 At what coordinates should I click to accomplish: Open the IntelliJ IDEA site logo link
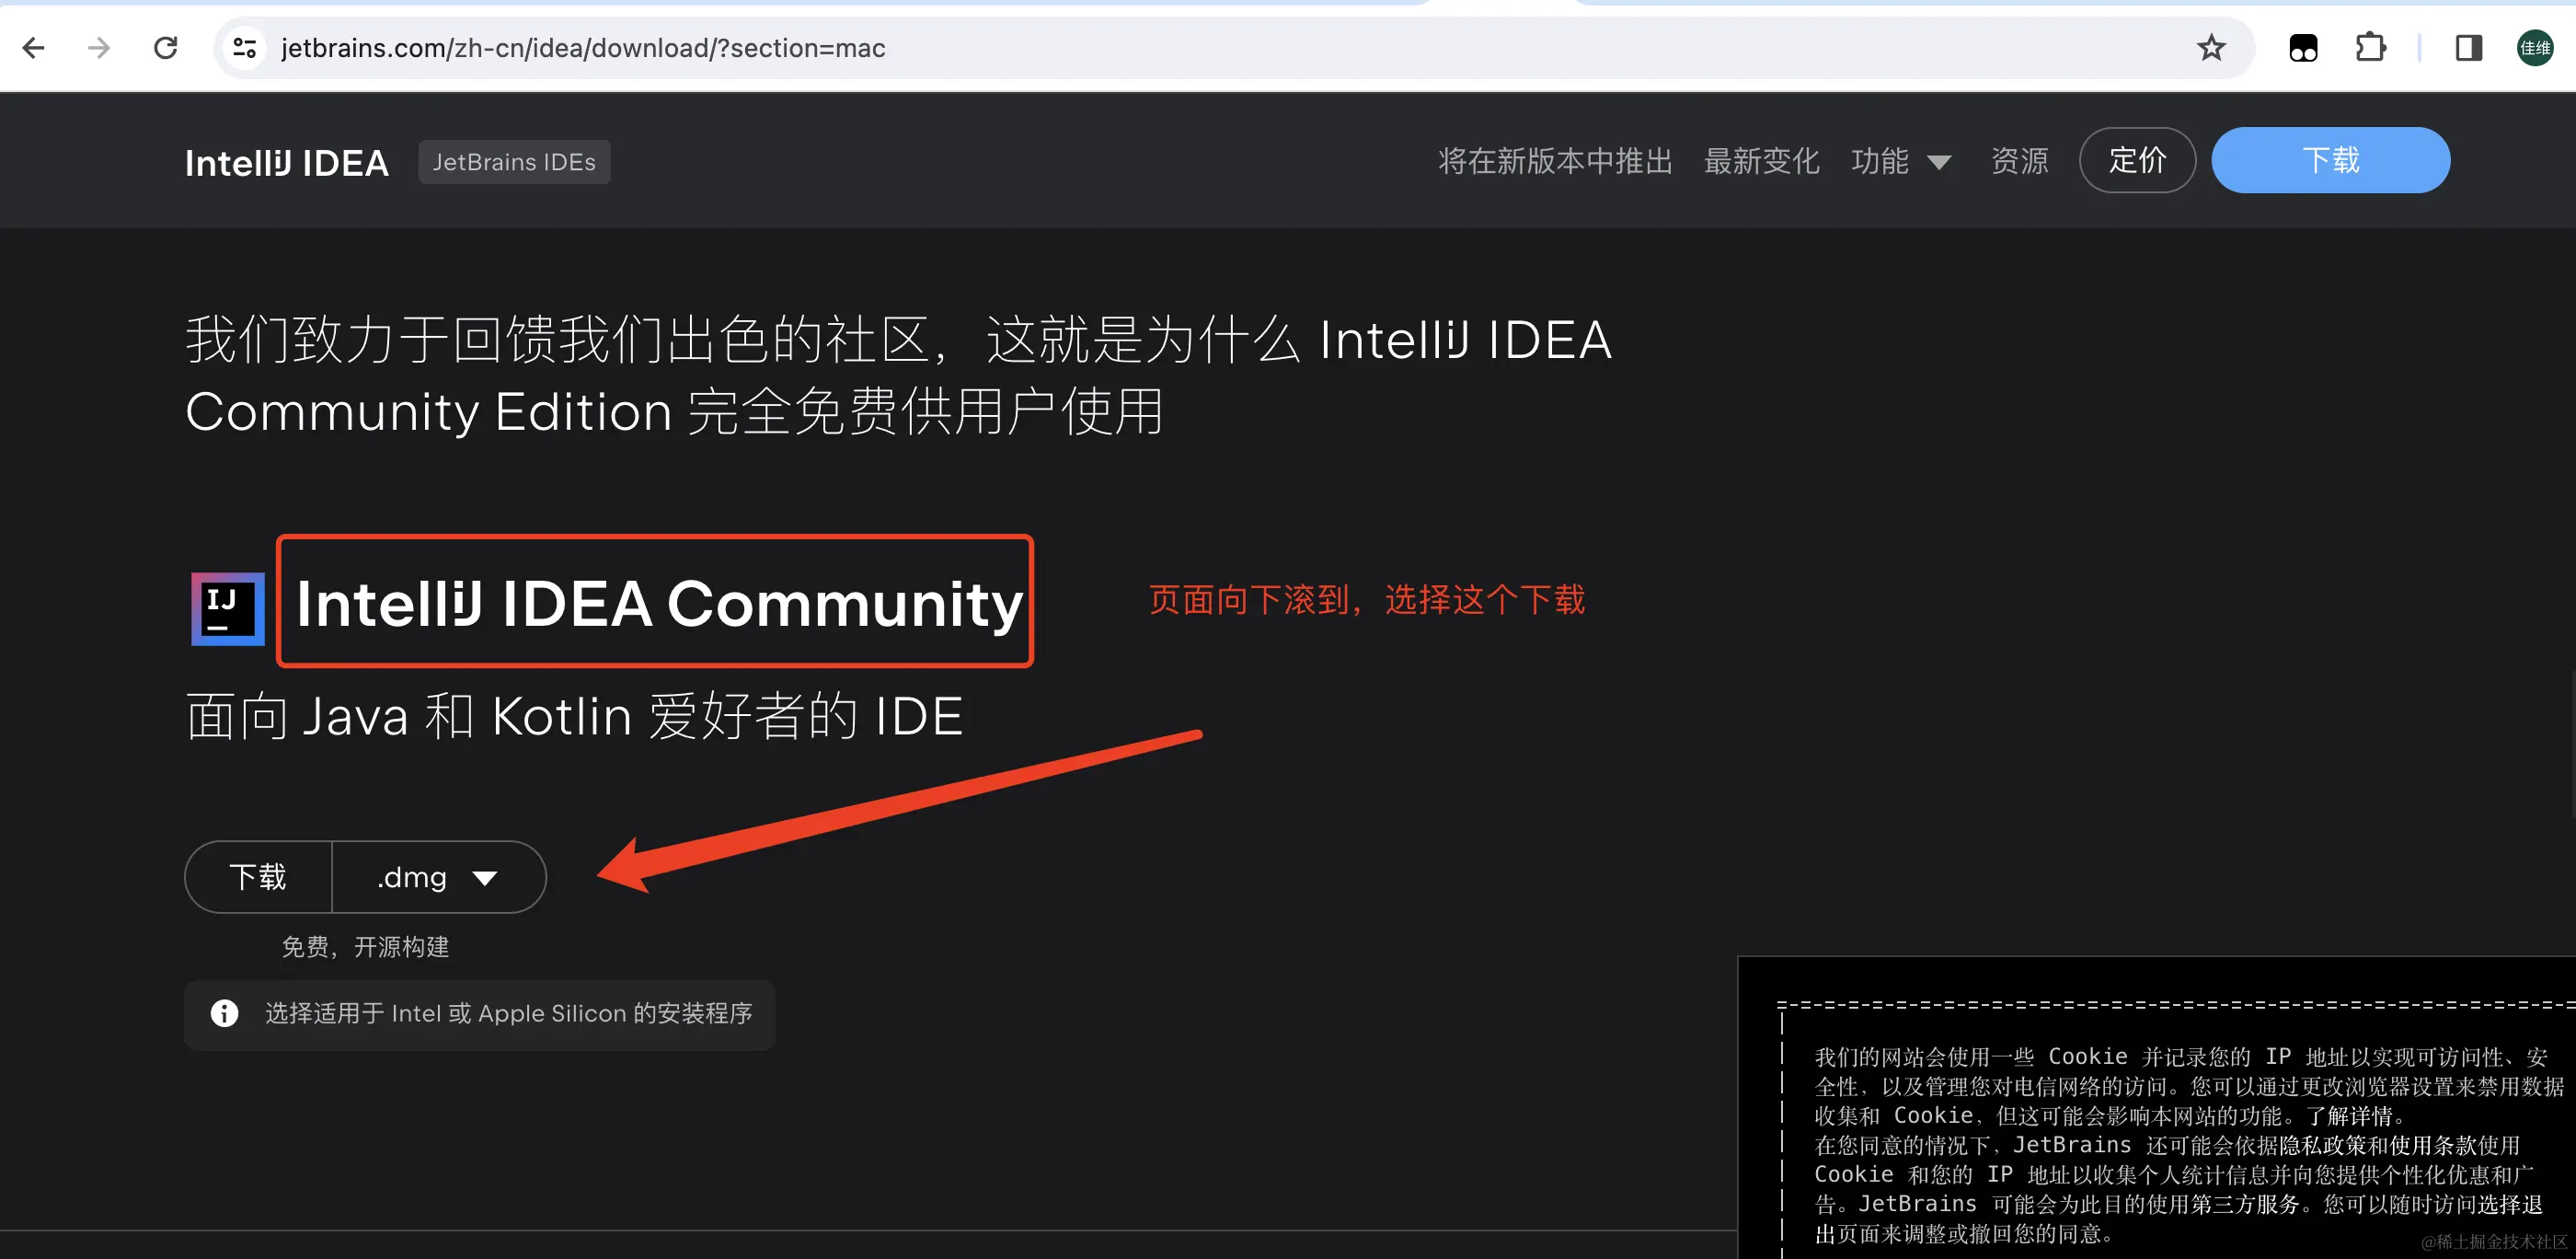[x=287, y=162]
